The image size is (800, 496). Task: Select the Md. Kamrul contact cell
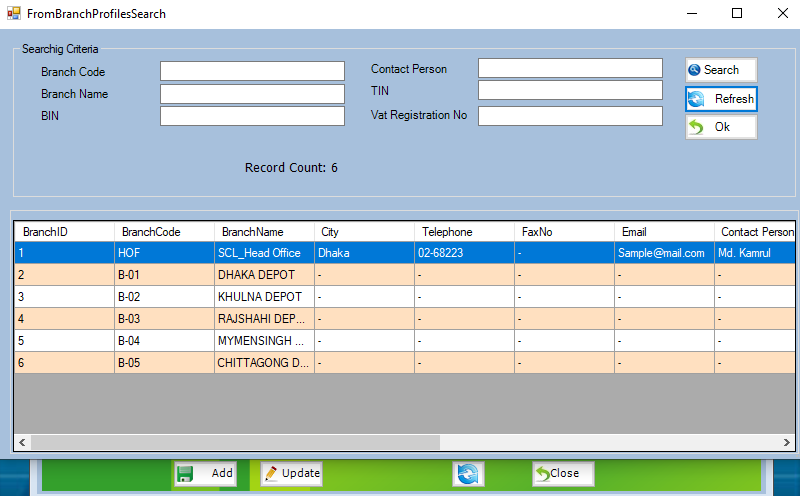(x=755, y=253)
